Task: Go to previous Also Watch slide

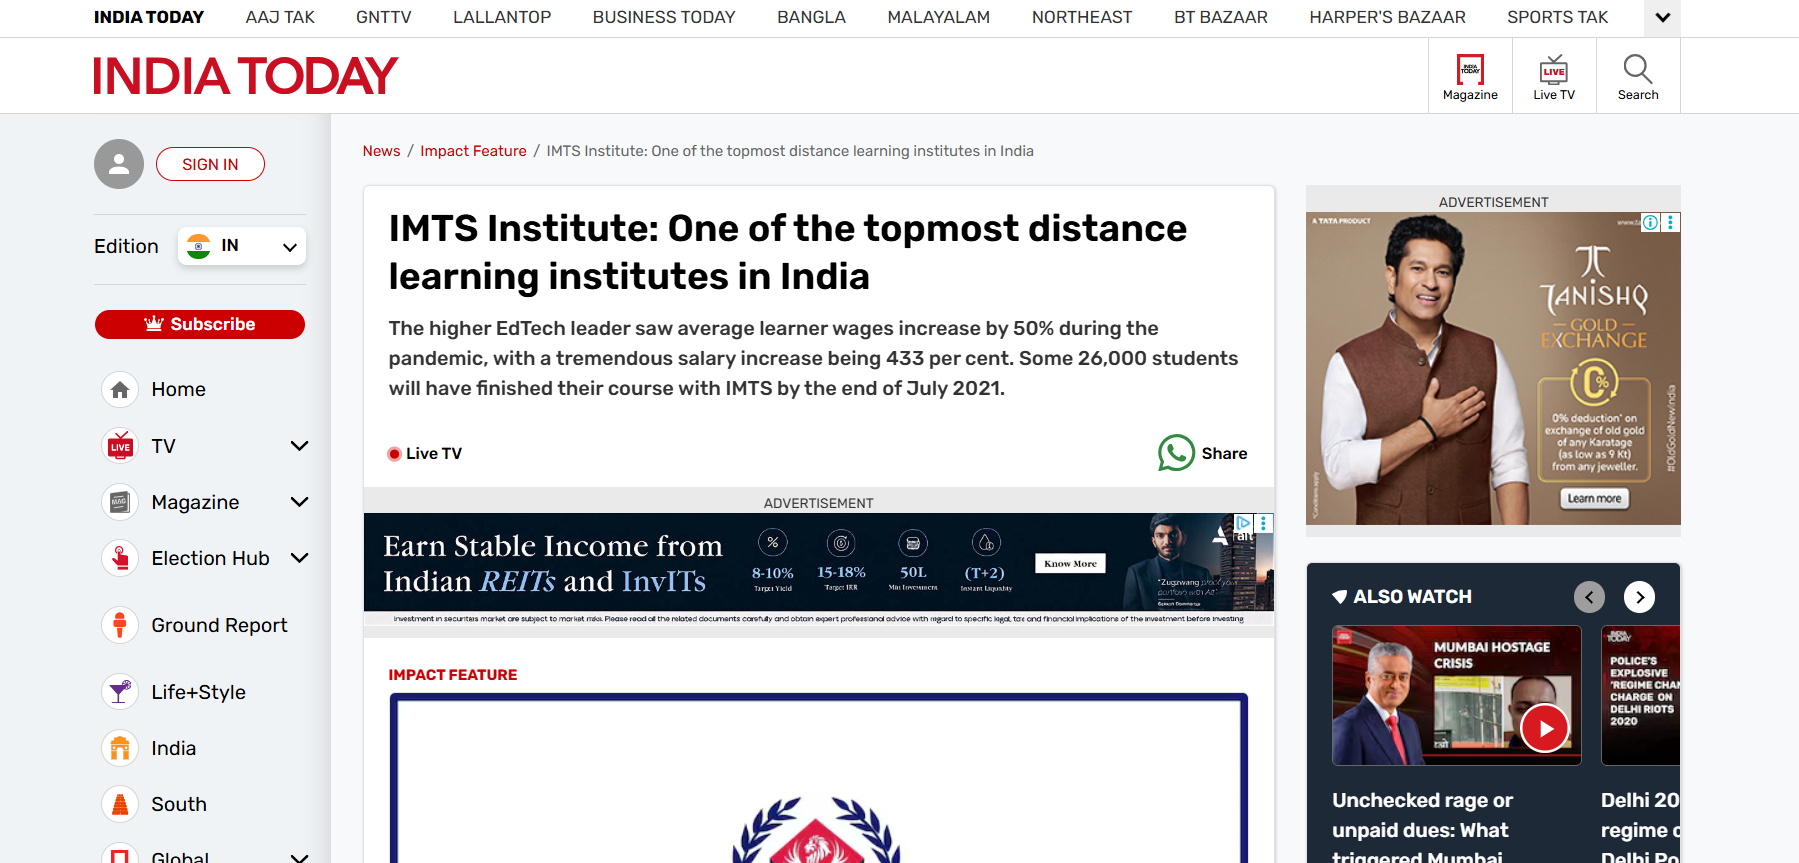Action: (1589, 597)
